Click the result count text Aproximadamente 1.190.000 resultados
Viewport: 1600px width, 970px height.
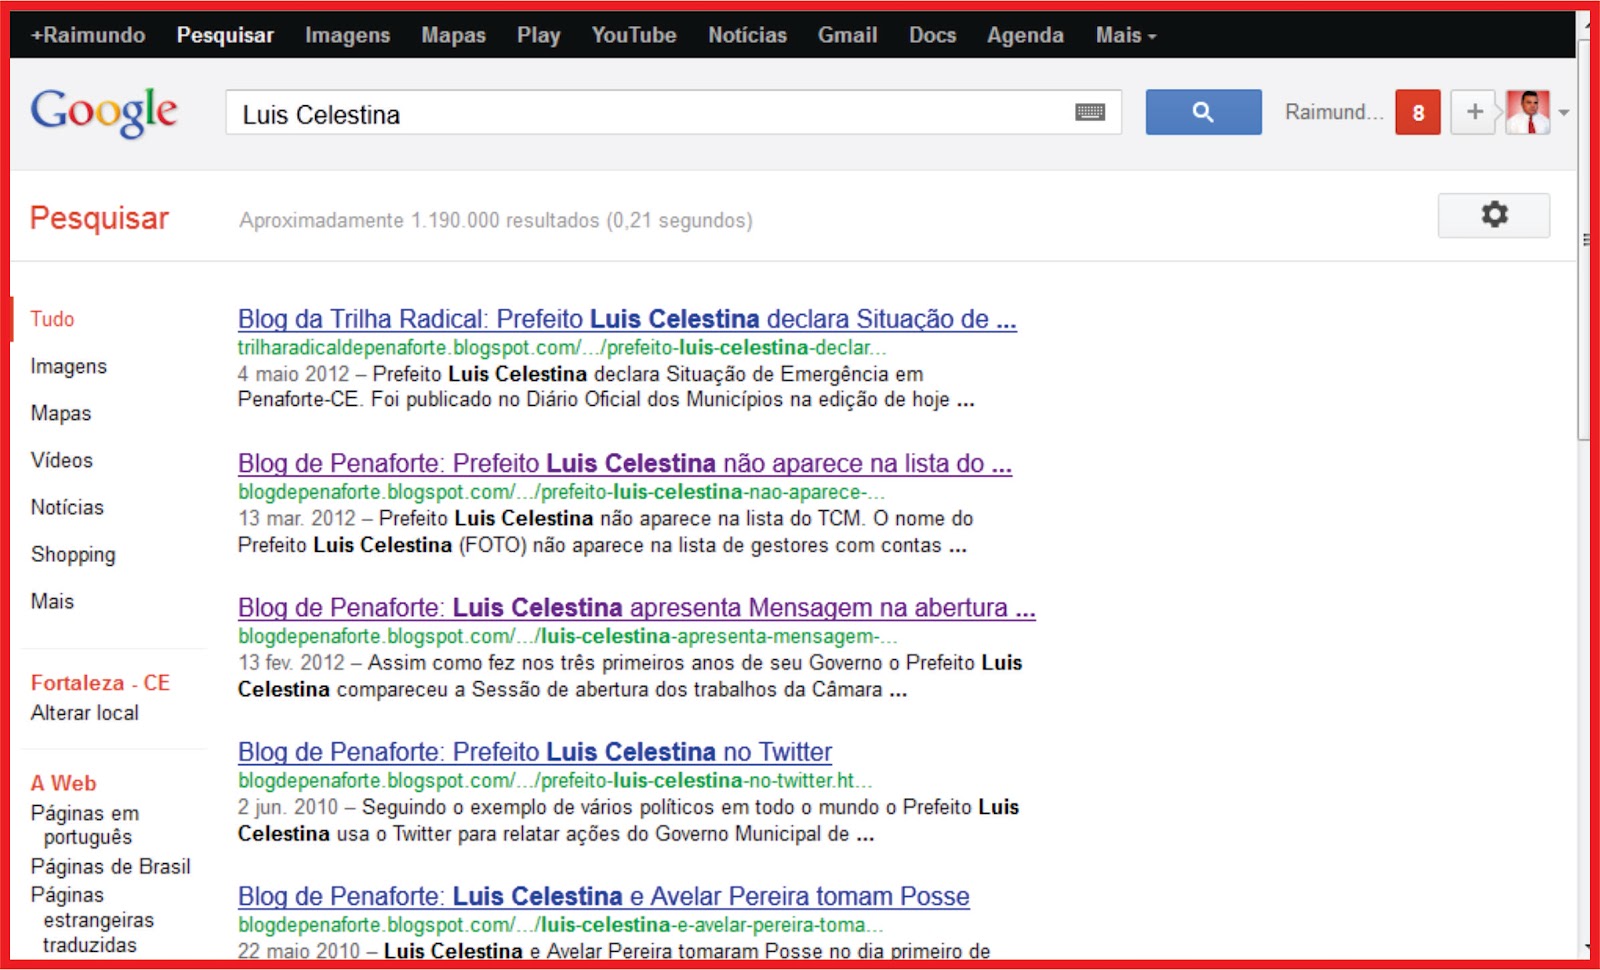coord(496,220)
